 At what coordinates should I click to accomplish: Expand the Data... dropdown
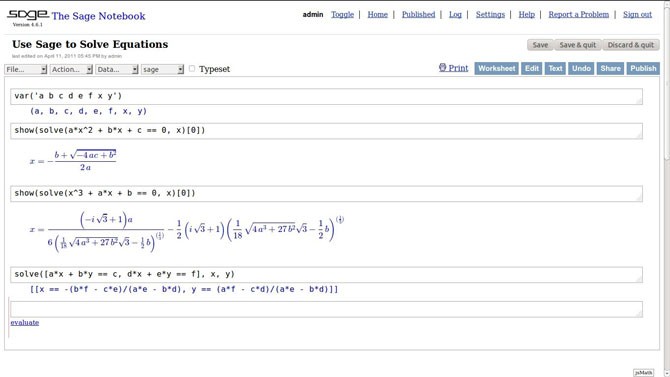(117, 69)
